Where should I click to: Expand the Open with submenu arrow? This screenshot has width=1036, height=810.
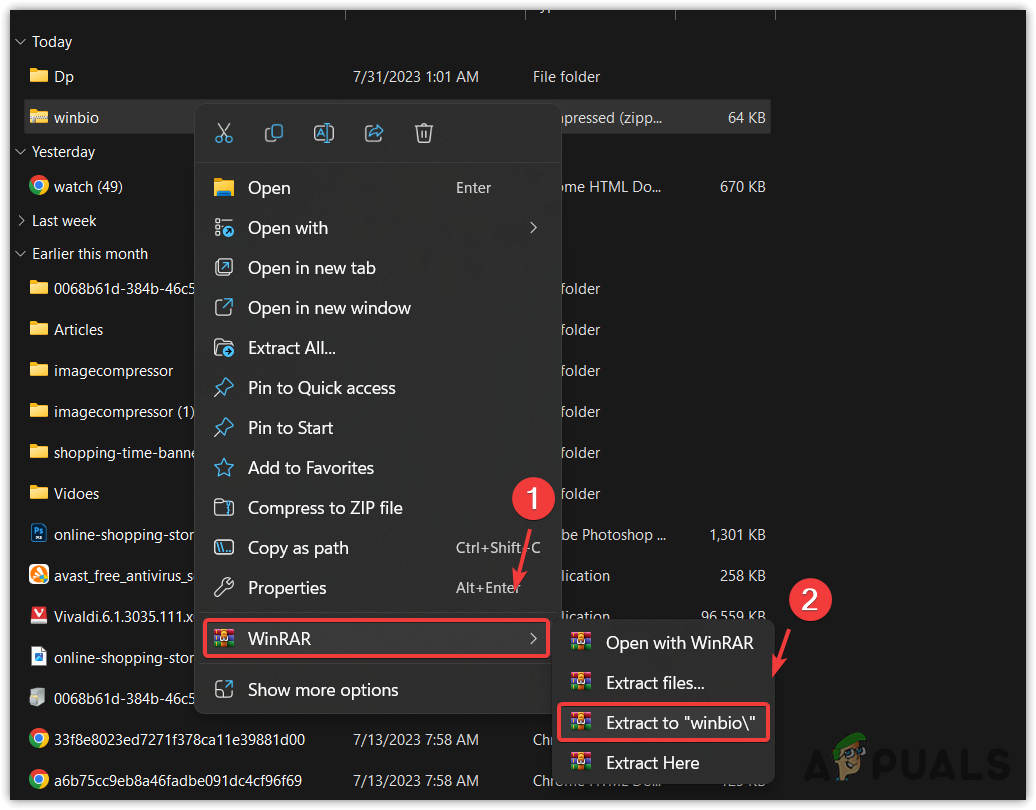click(533, 228)
